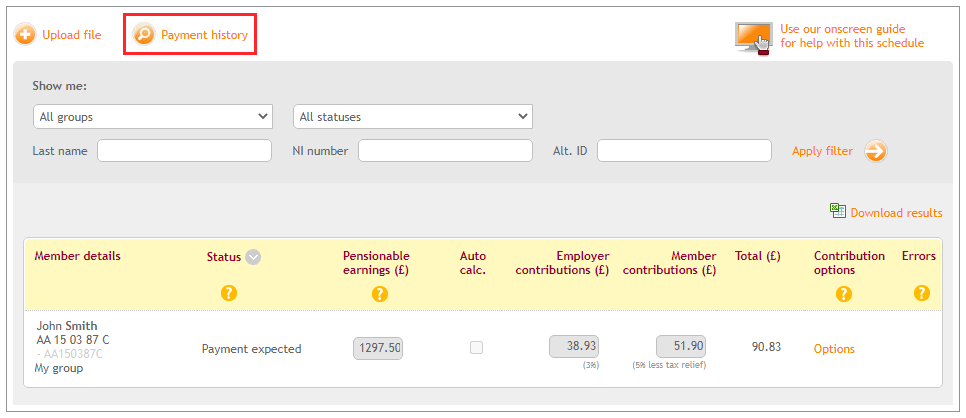Viewport: 966px width, 418px height.
Task: Open the All statuses dropdown
Action: (412, 117)
